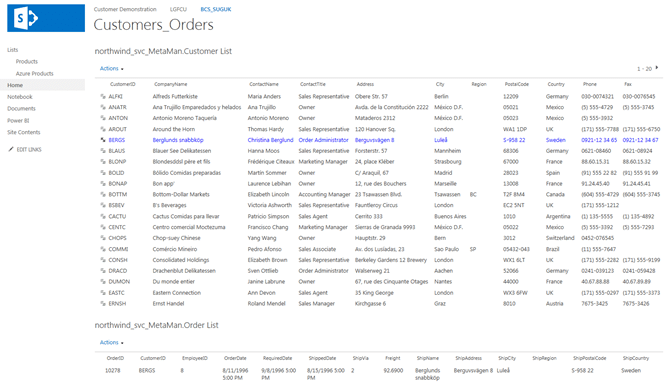
Task: Select the row icon for CHOPS
Action: click(x=103, y=238)
